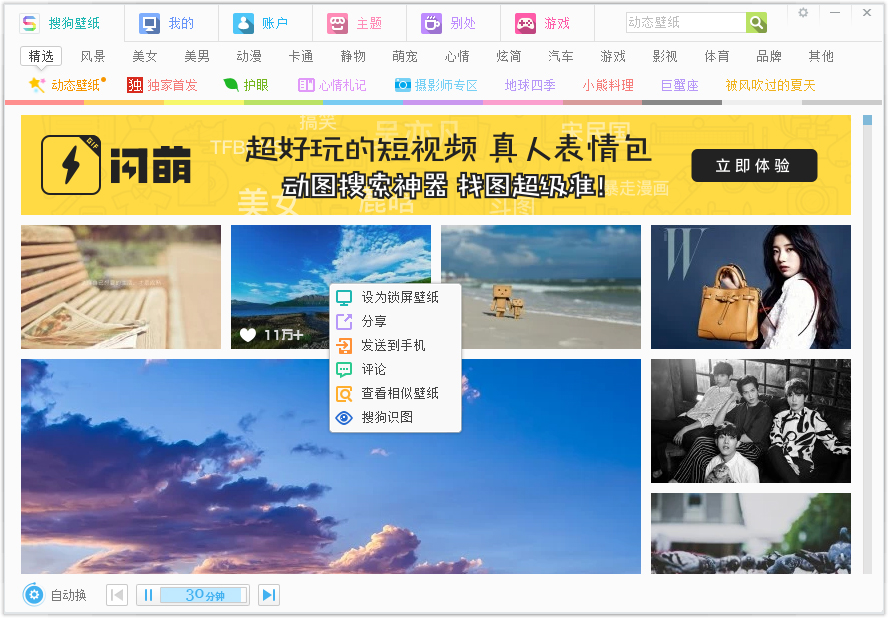Screen dimensions: 890x620
Task: Click the 立即体验 button on the banner
Action: point(754,165)
